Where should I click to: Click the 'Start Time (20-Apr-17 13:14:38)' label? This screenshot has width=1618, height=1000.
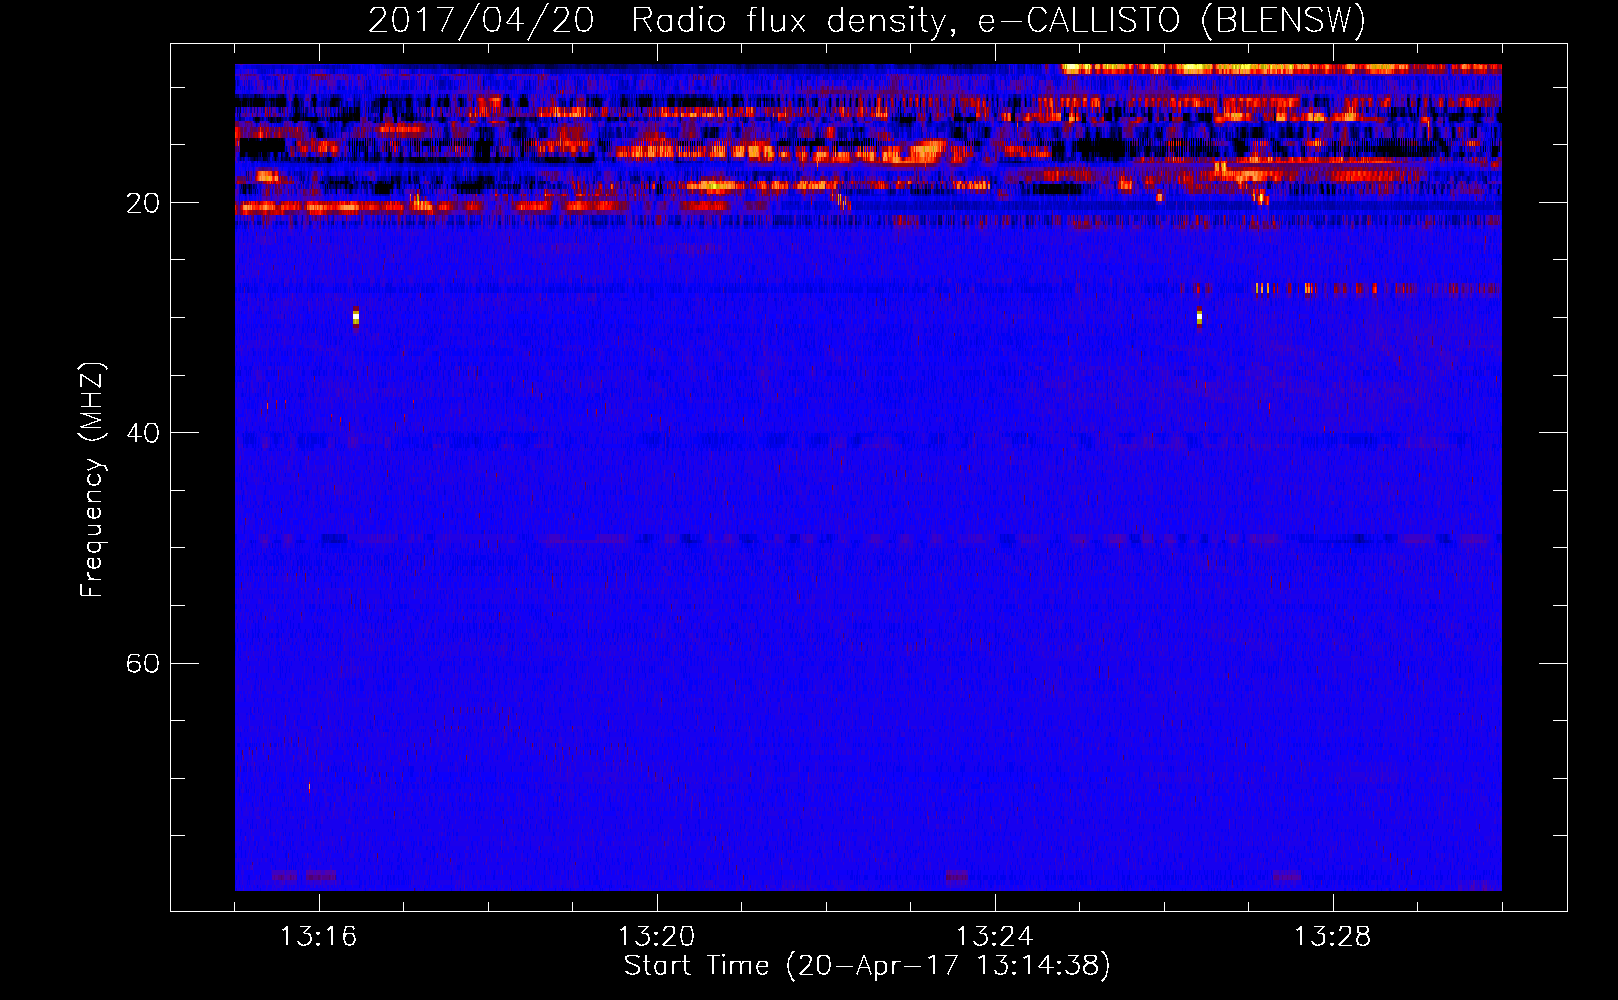point(867,966)
